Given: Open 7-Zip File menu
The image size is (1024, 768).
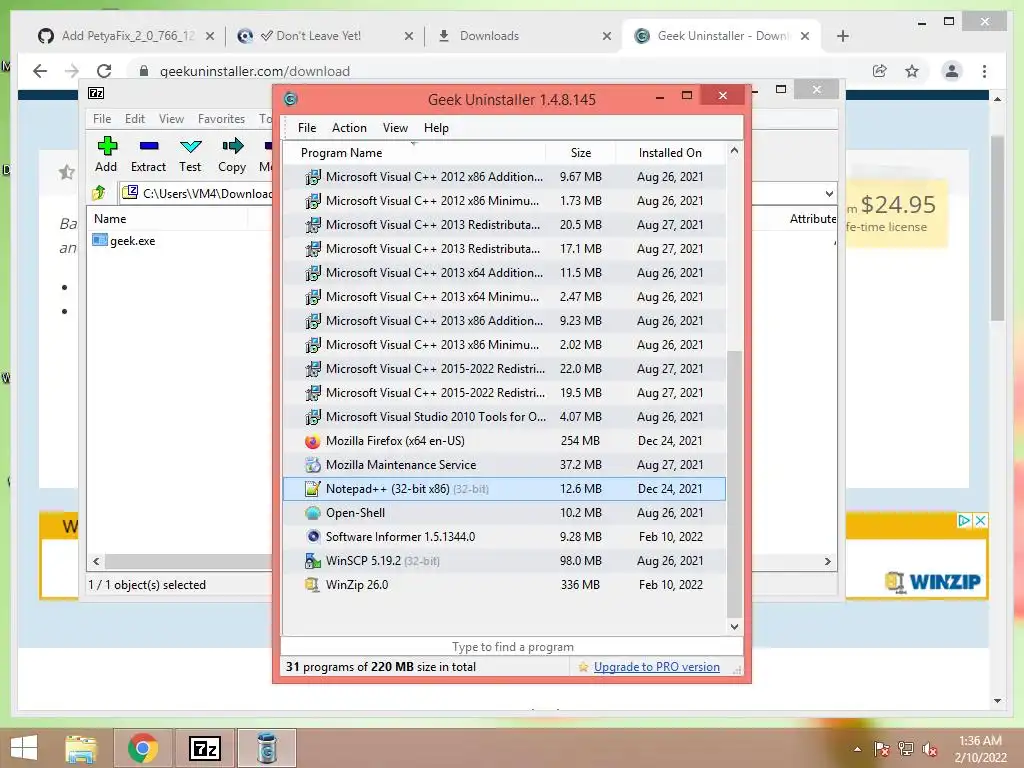Looking at the screenshot, I should click(x=102, y=119).
